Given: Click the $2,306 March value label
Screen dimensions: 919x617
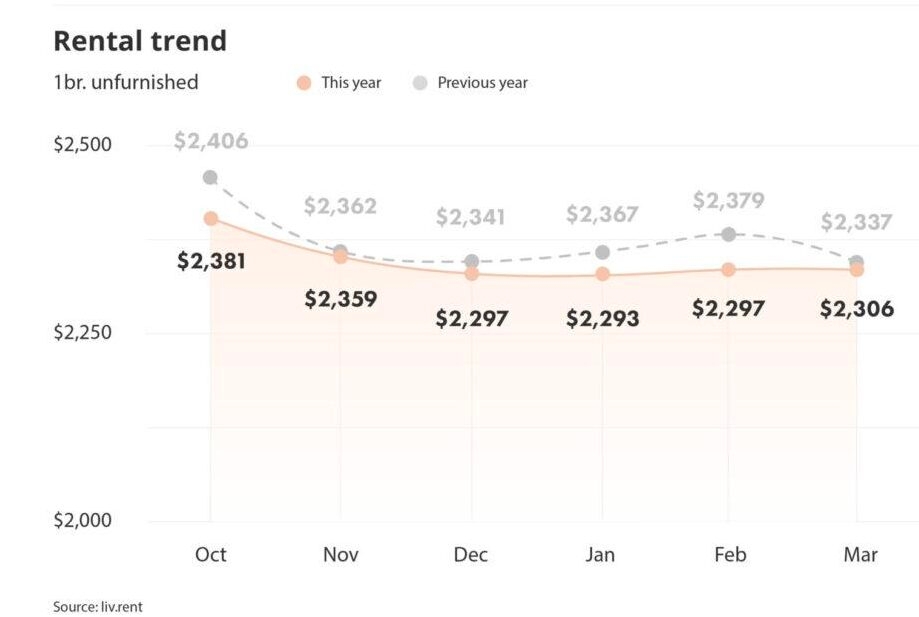Looking at the screenshot, I should point(856,309).
